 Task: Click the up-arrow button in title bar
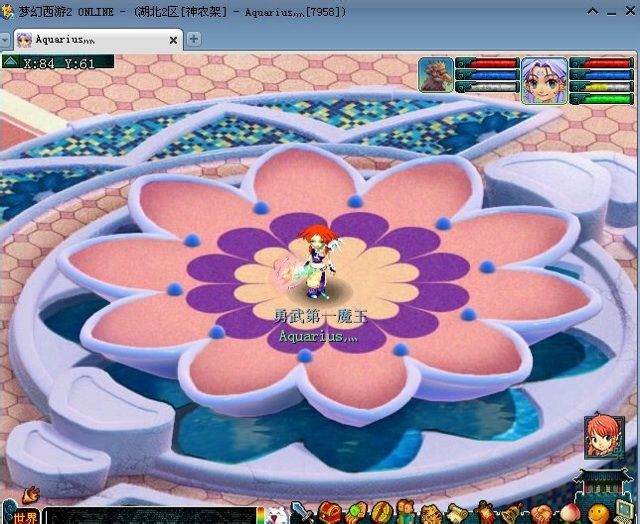[592, 11]
